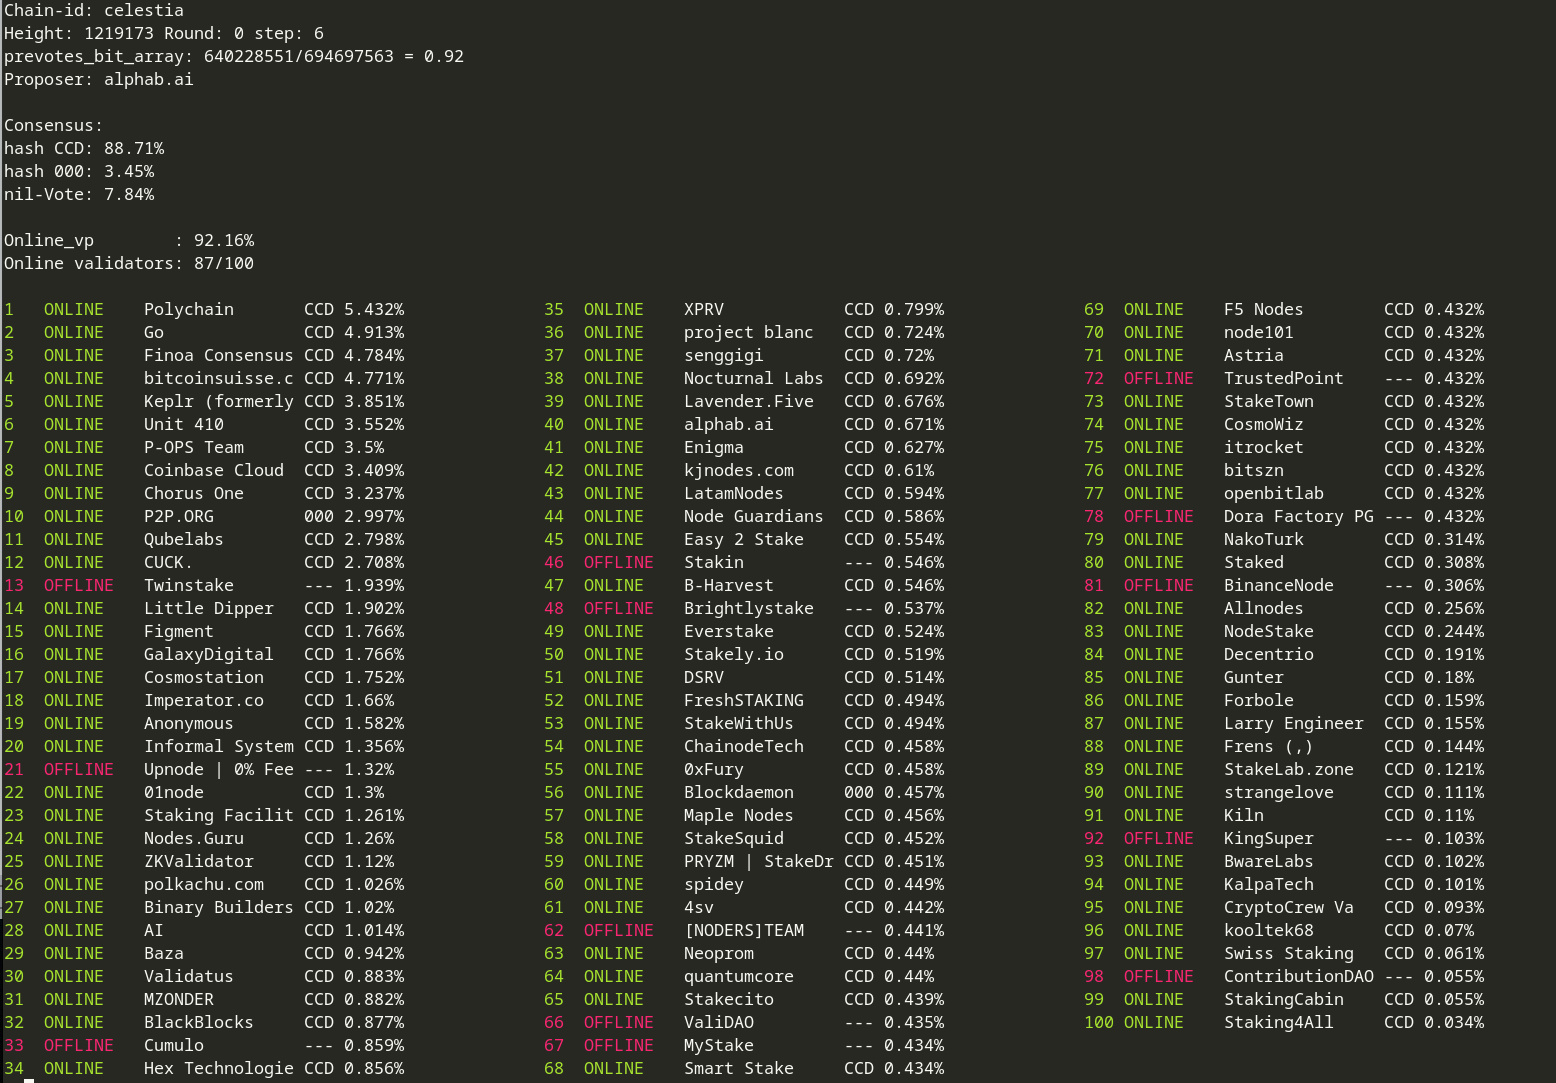
Task: Select the ContributionDAO entry
Action: (1299, 976)
